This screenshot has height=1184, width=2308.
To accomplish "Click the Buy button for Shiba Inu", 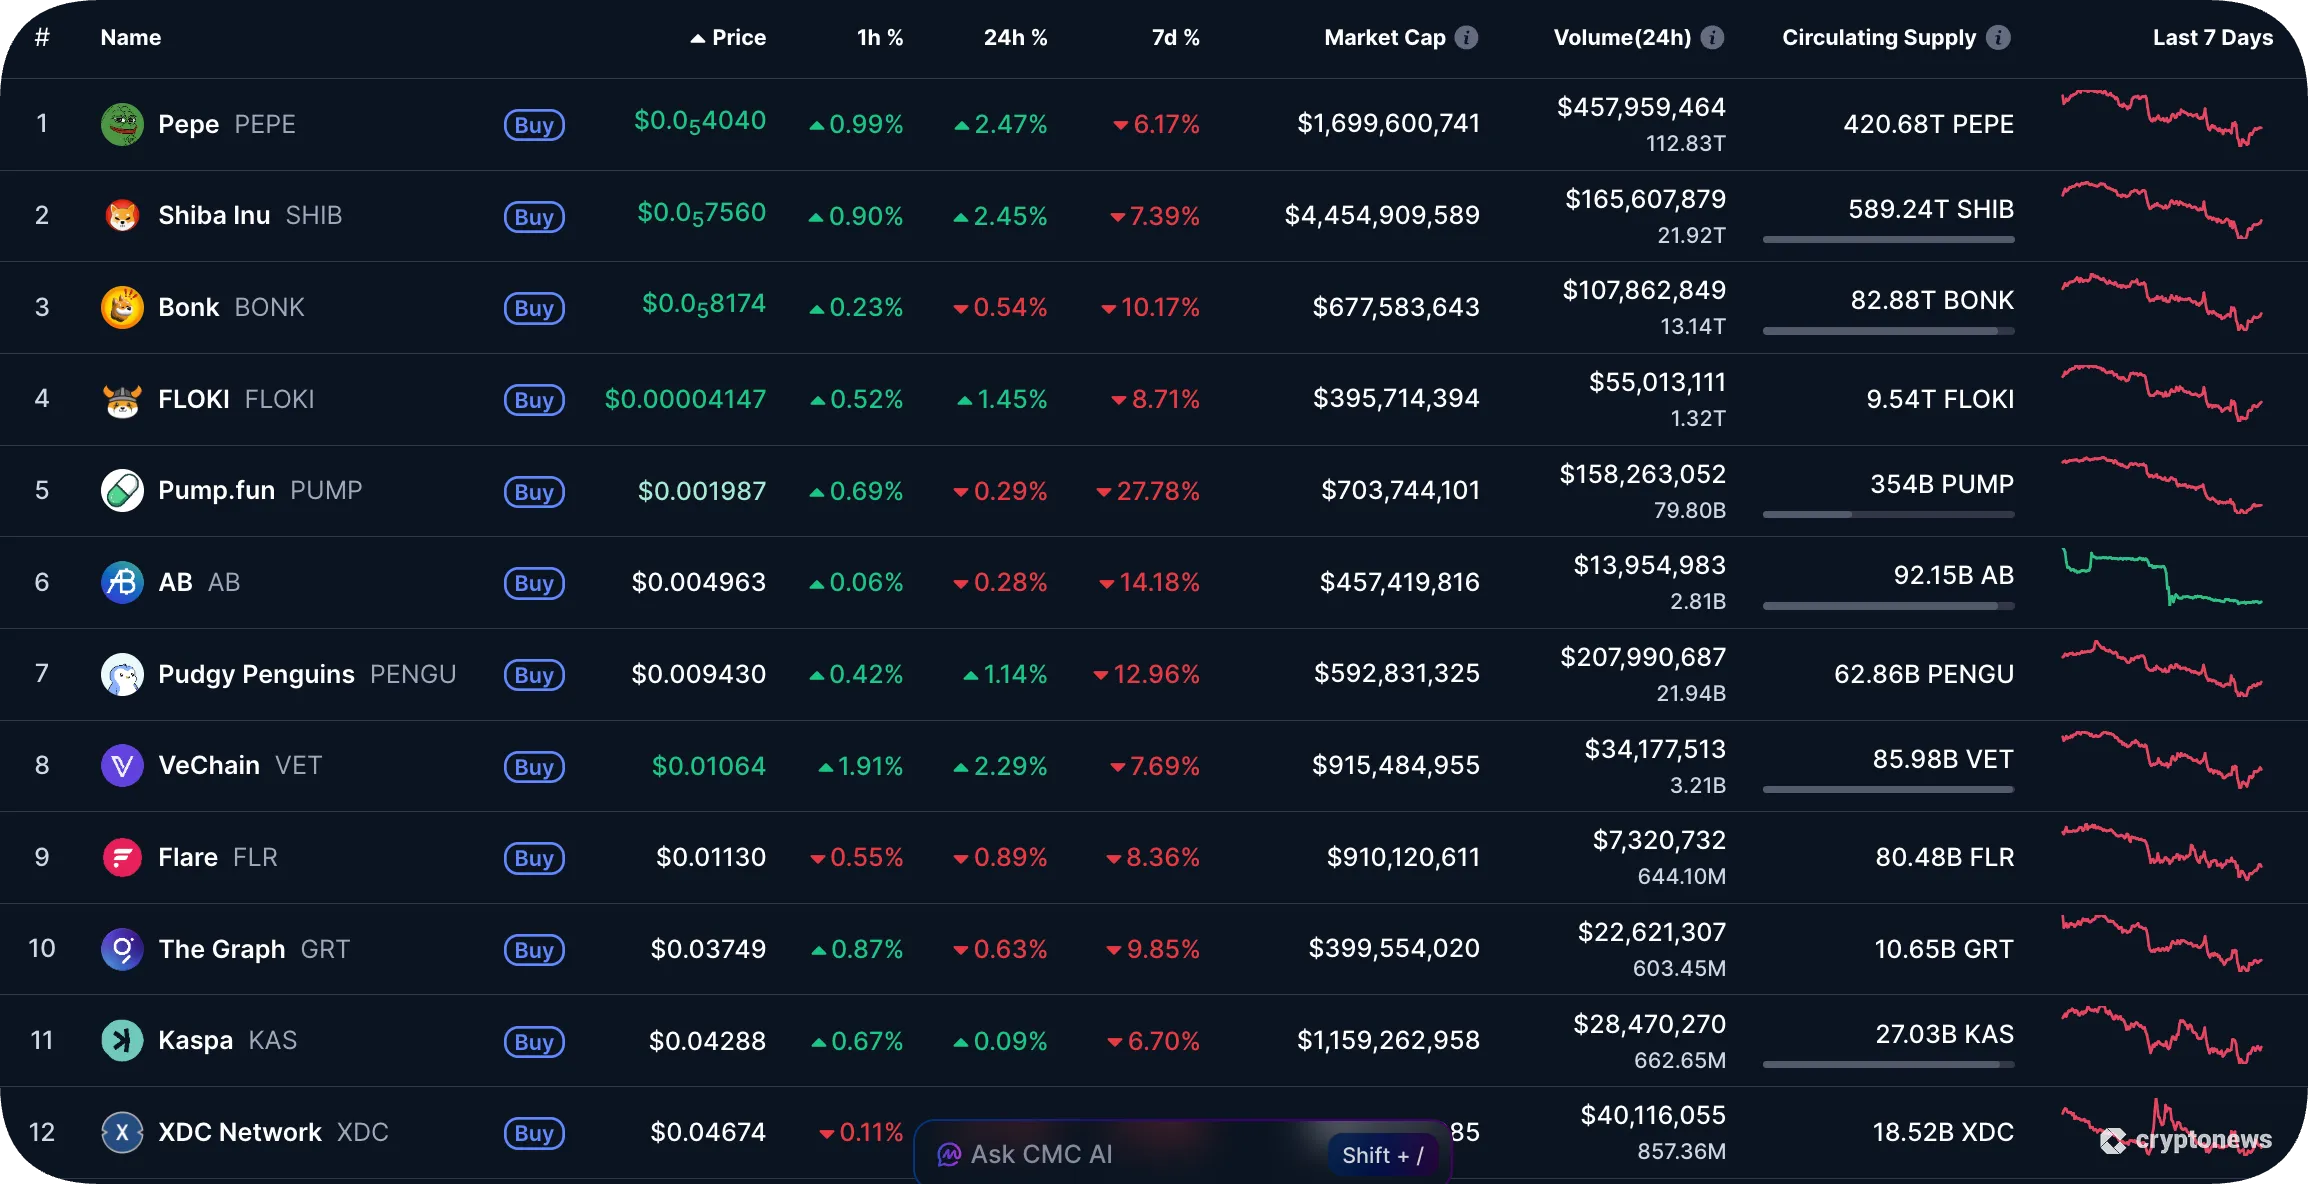I will tap(534, 216).
